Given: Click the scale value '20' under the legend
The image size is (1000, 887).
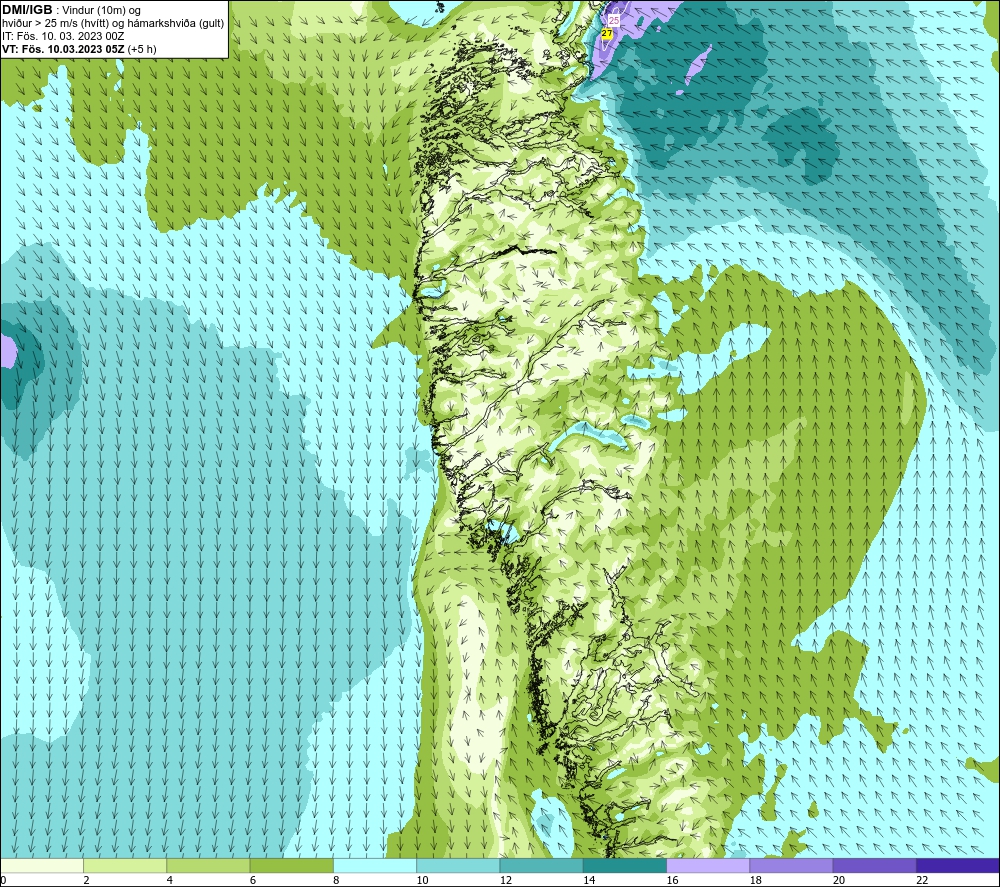Looking at the screenshot, I should point(839,880).
